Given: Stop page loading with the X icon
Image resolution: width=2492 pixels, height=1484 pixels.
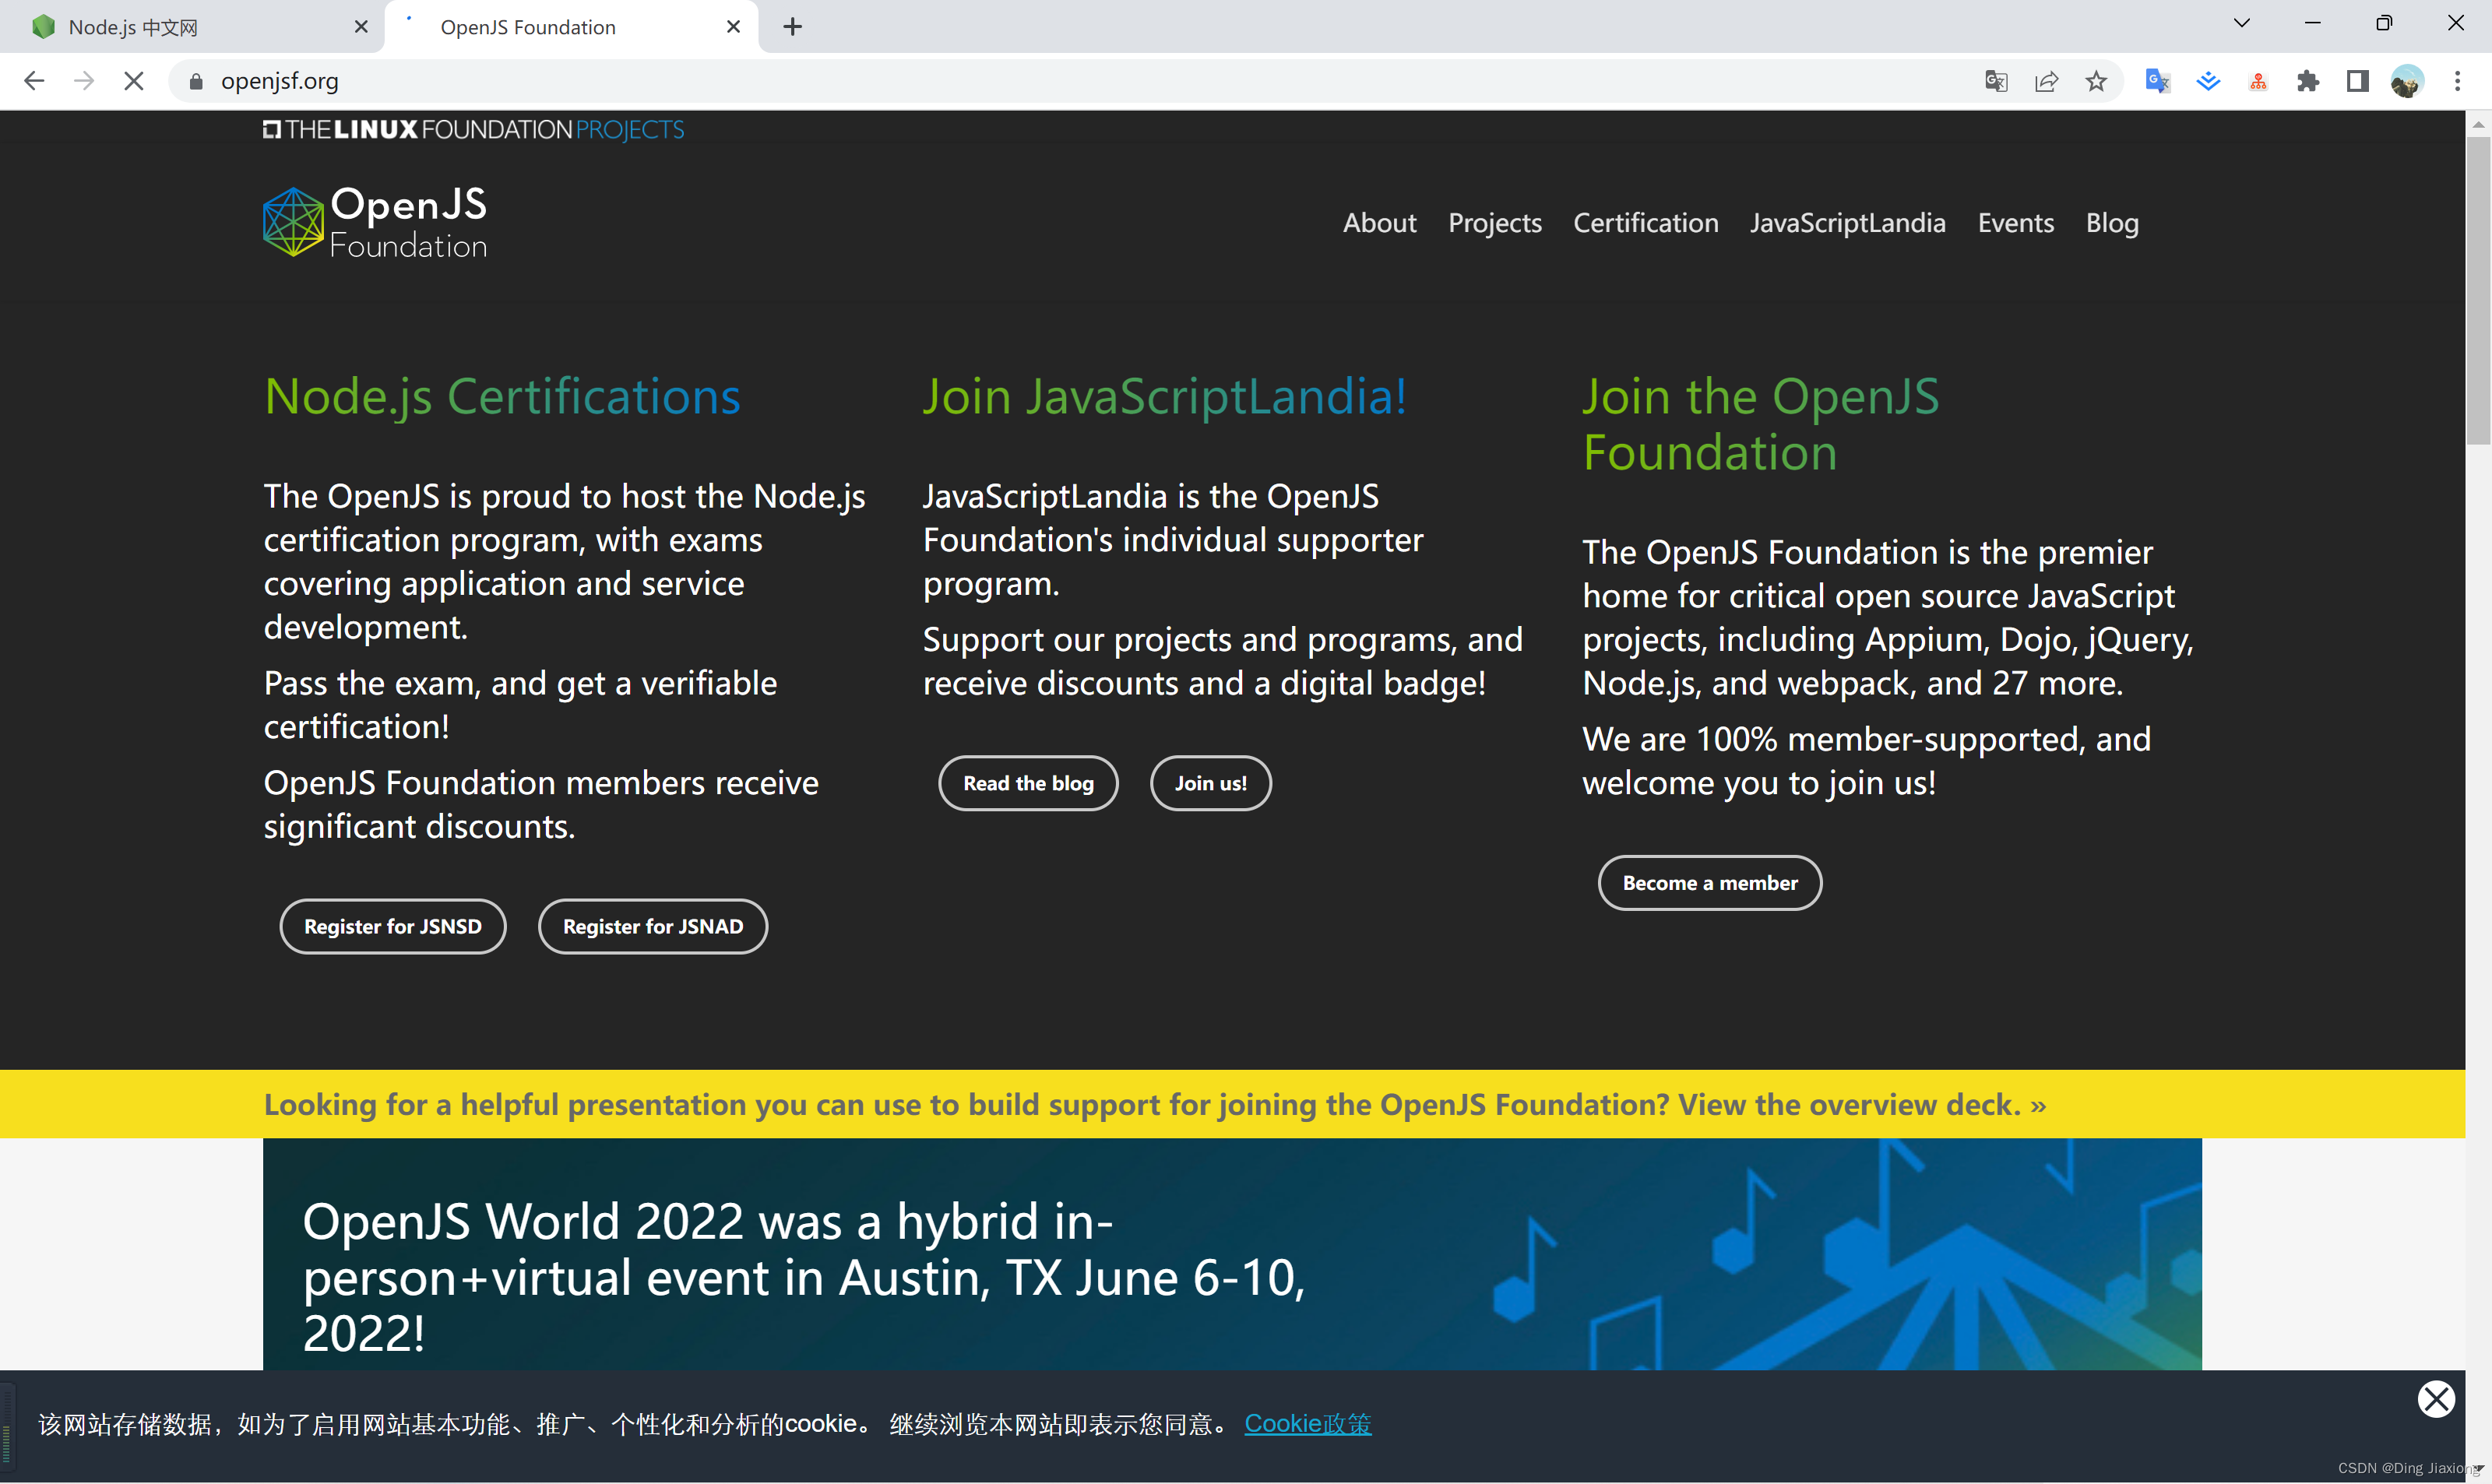Looking at the screenshot, I should pos(134,81).
